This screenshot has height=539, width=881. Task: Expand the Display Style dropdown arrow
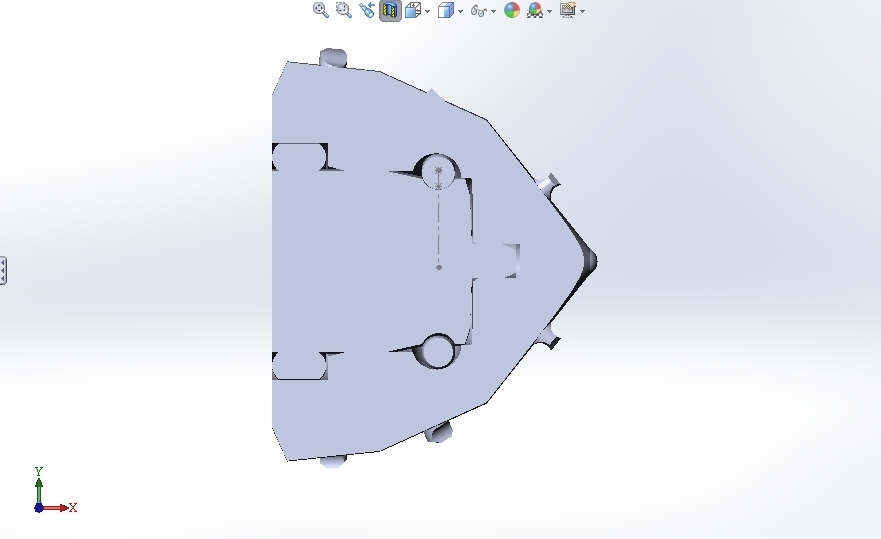coord(461,11)
